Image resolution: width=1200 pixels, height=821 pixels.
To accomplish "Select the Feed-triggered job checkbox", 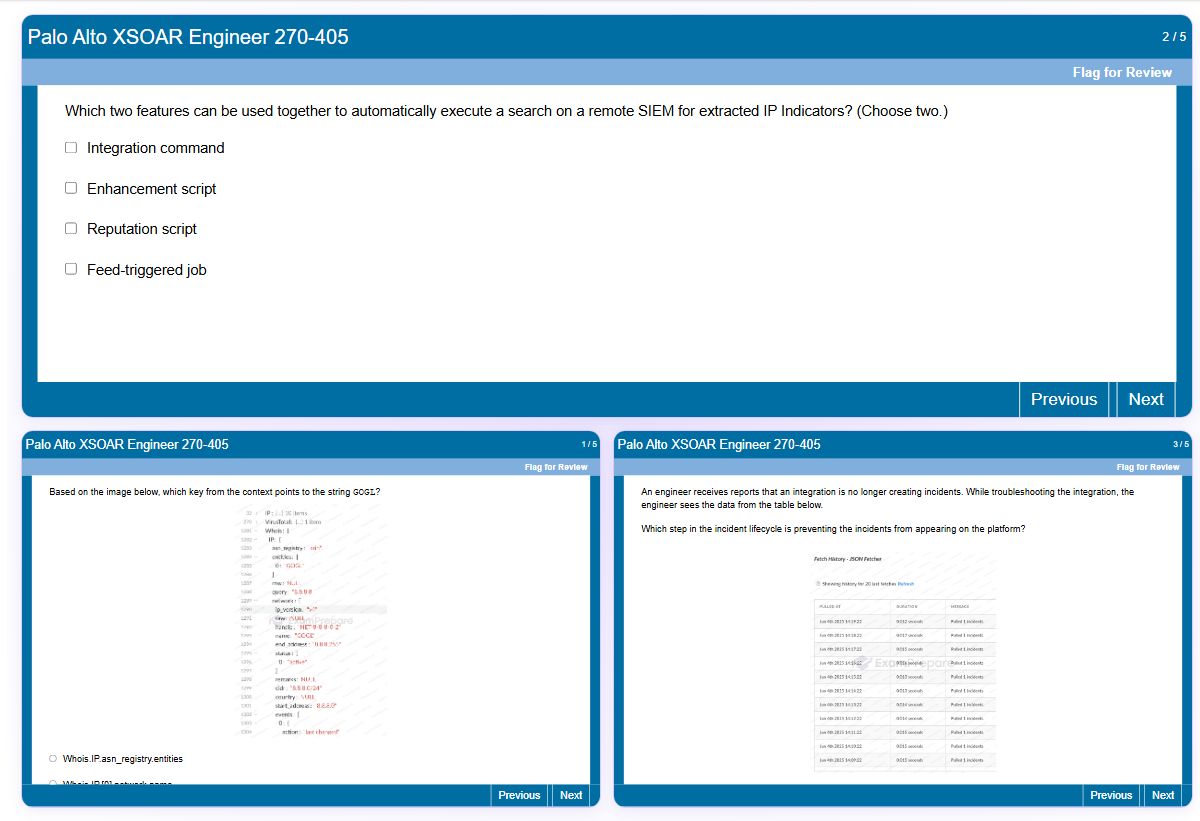I will coord(71,269).
